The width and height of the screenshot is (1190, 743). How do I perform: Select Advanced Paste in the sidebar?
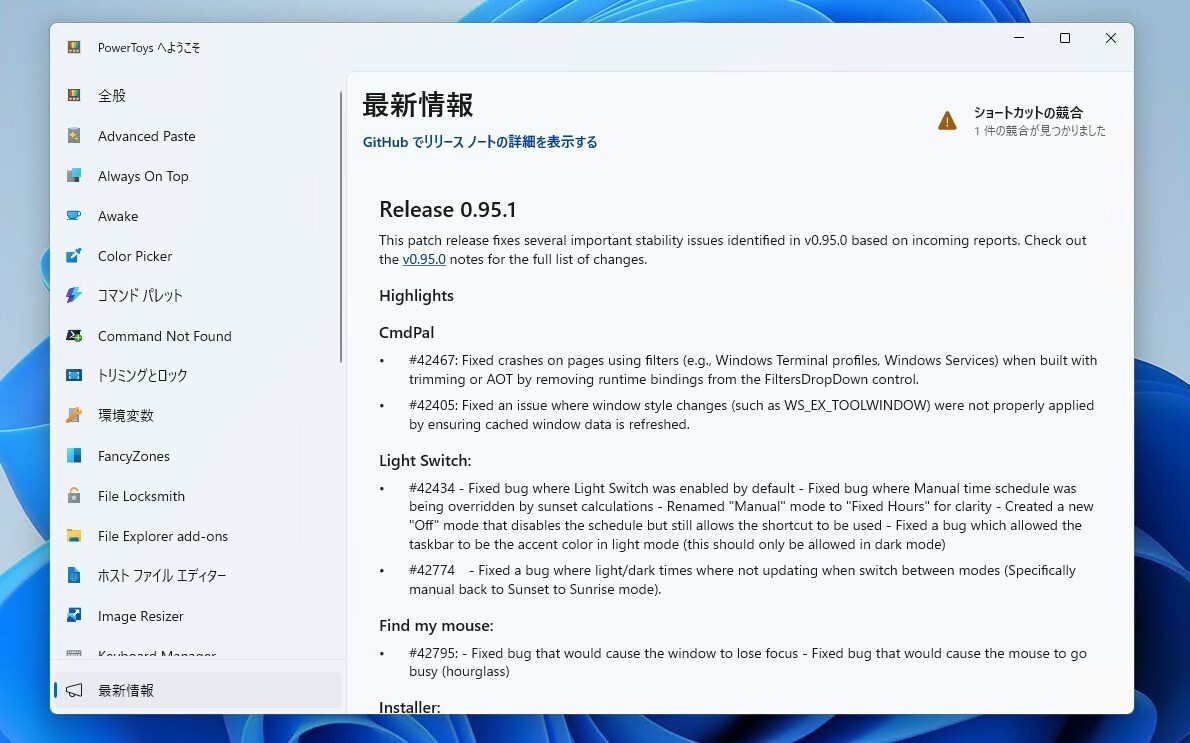pos(197,136)
